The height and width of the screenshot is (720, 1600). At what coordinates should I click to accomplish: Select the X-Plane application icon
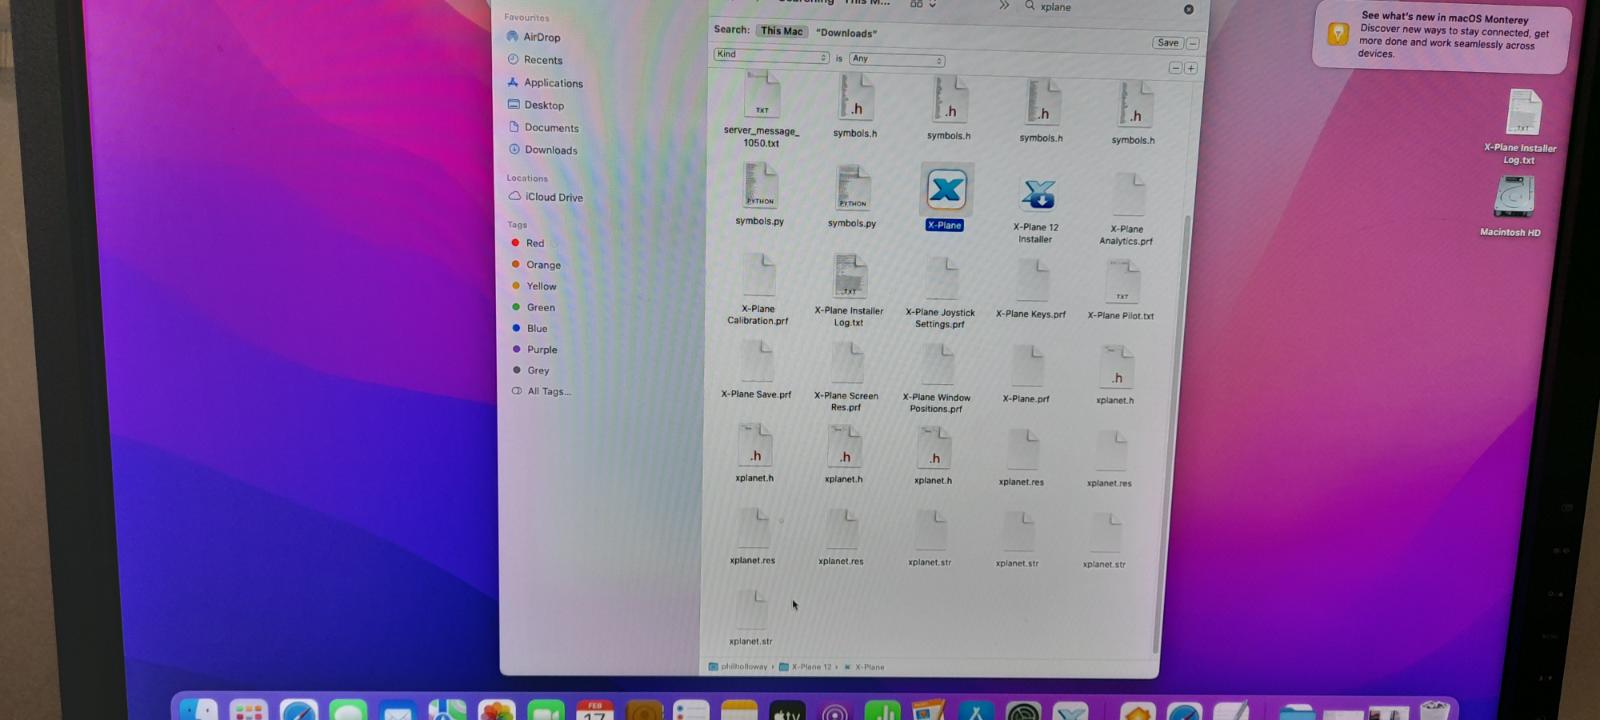point(946,190)
